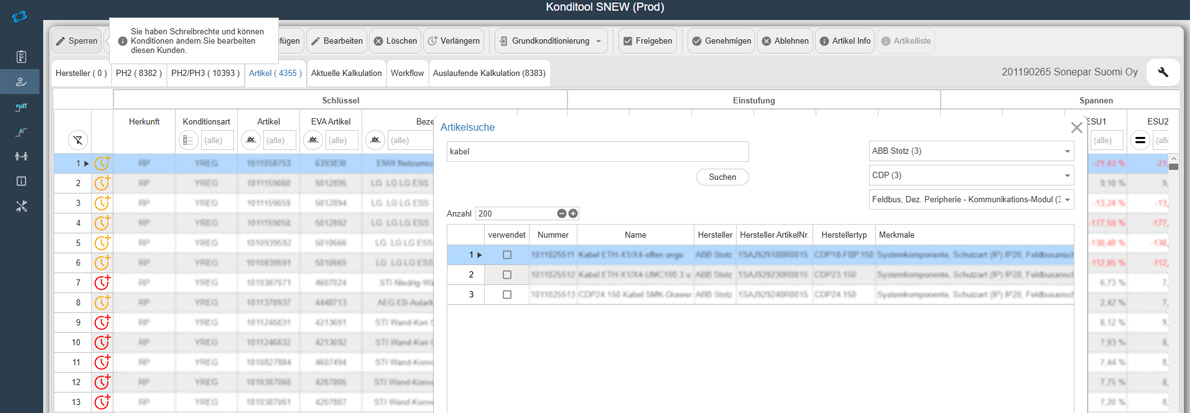Click the Konditionsart (alle) filter field
The image size is (1190, 413).
(x=217, y=140)
